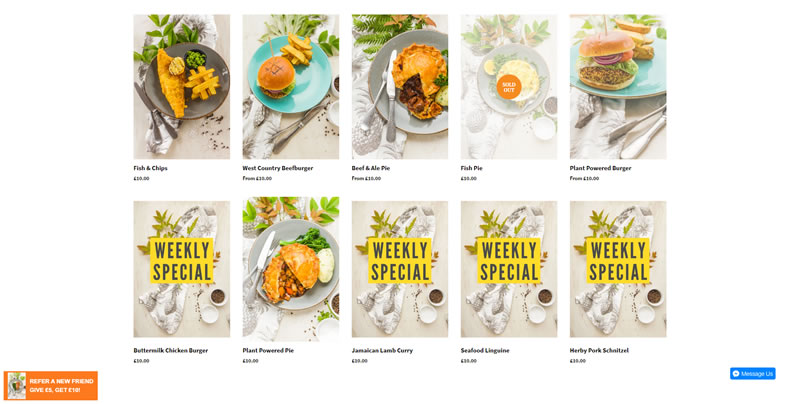Screen dimensions: 800x404
Task: Click the Plant Powered Burger title link
Action: click(x=601, y=168)
